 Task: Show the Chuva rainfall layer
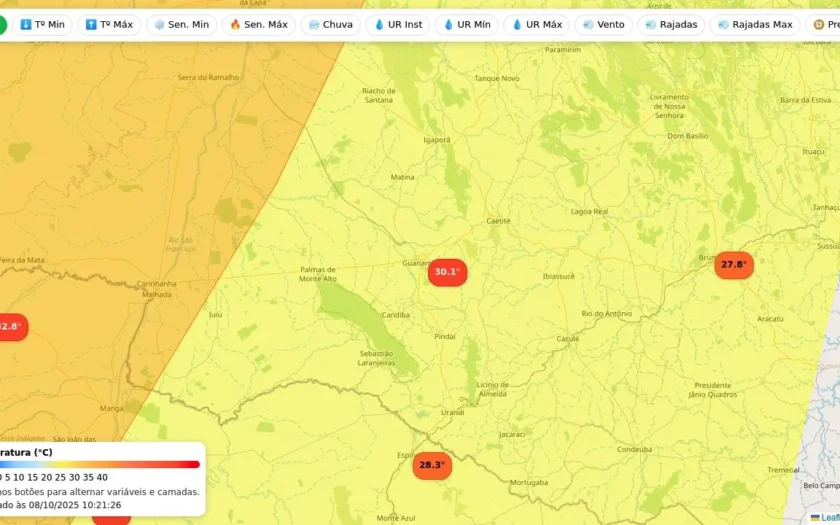coord(331,25)
